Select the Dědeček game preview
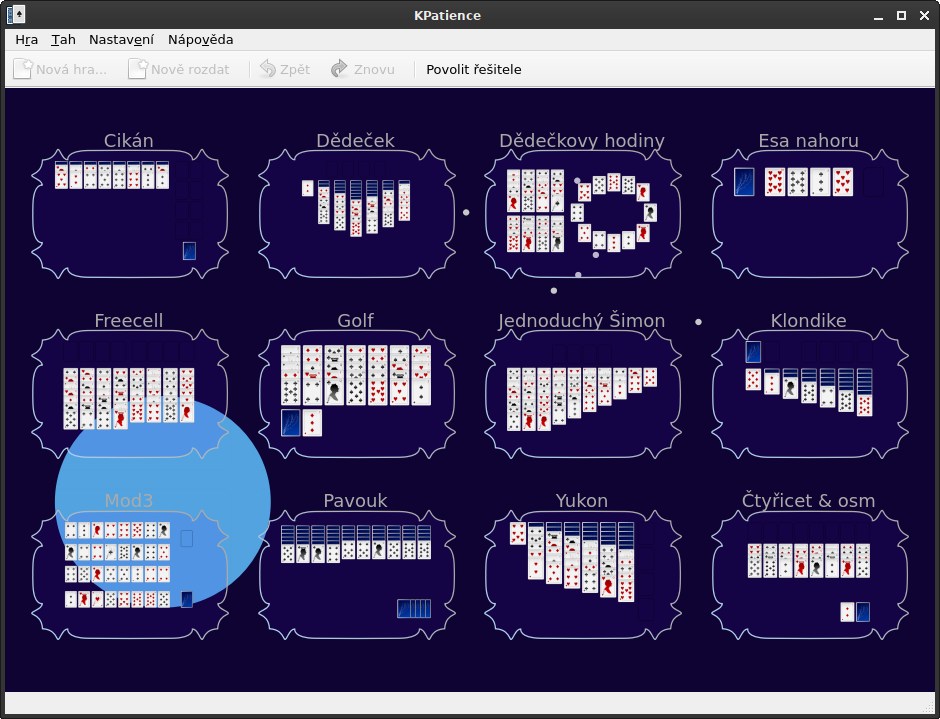 point(356,214)
